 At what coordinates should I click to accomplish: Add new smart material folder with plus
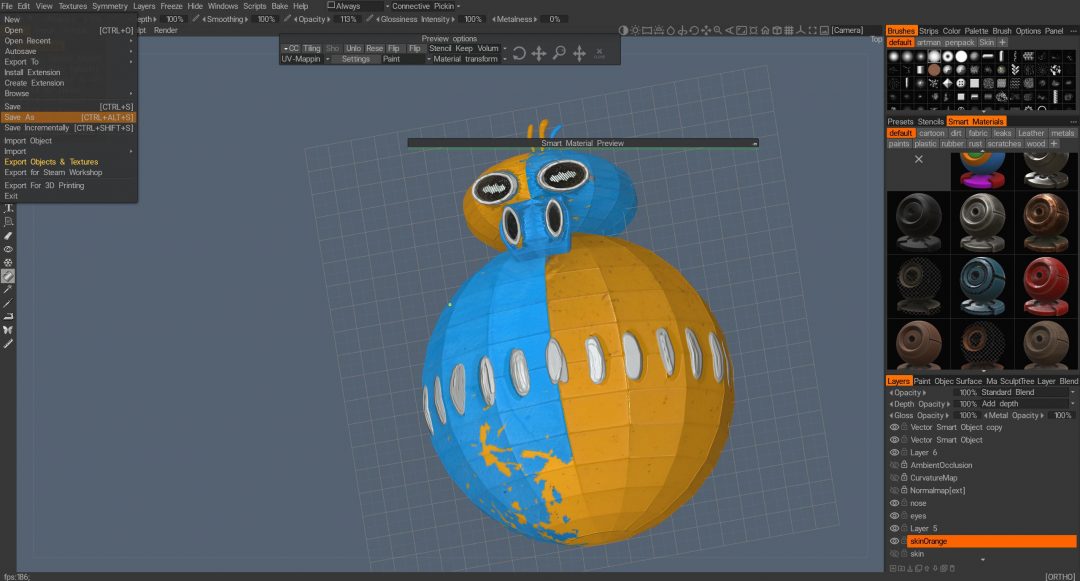click(1054, 144)
